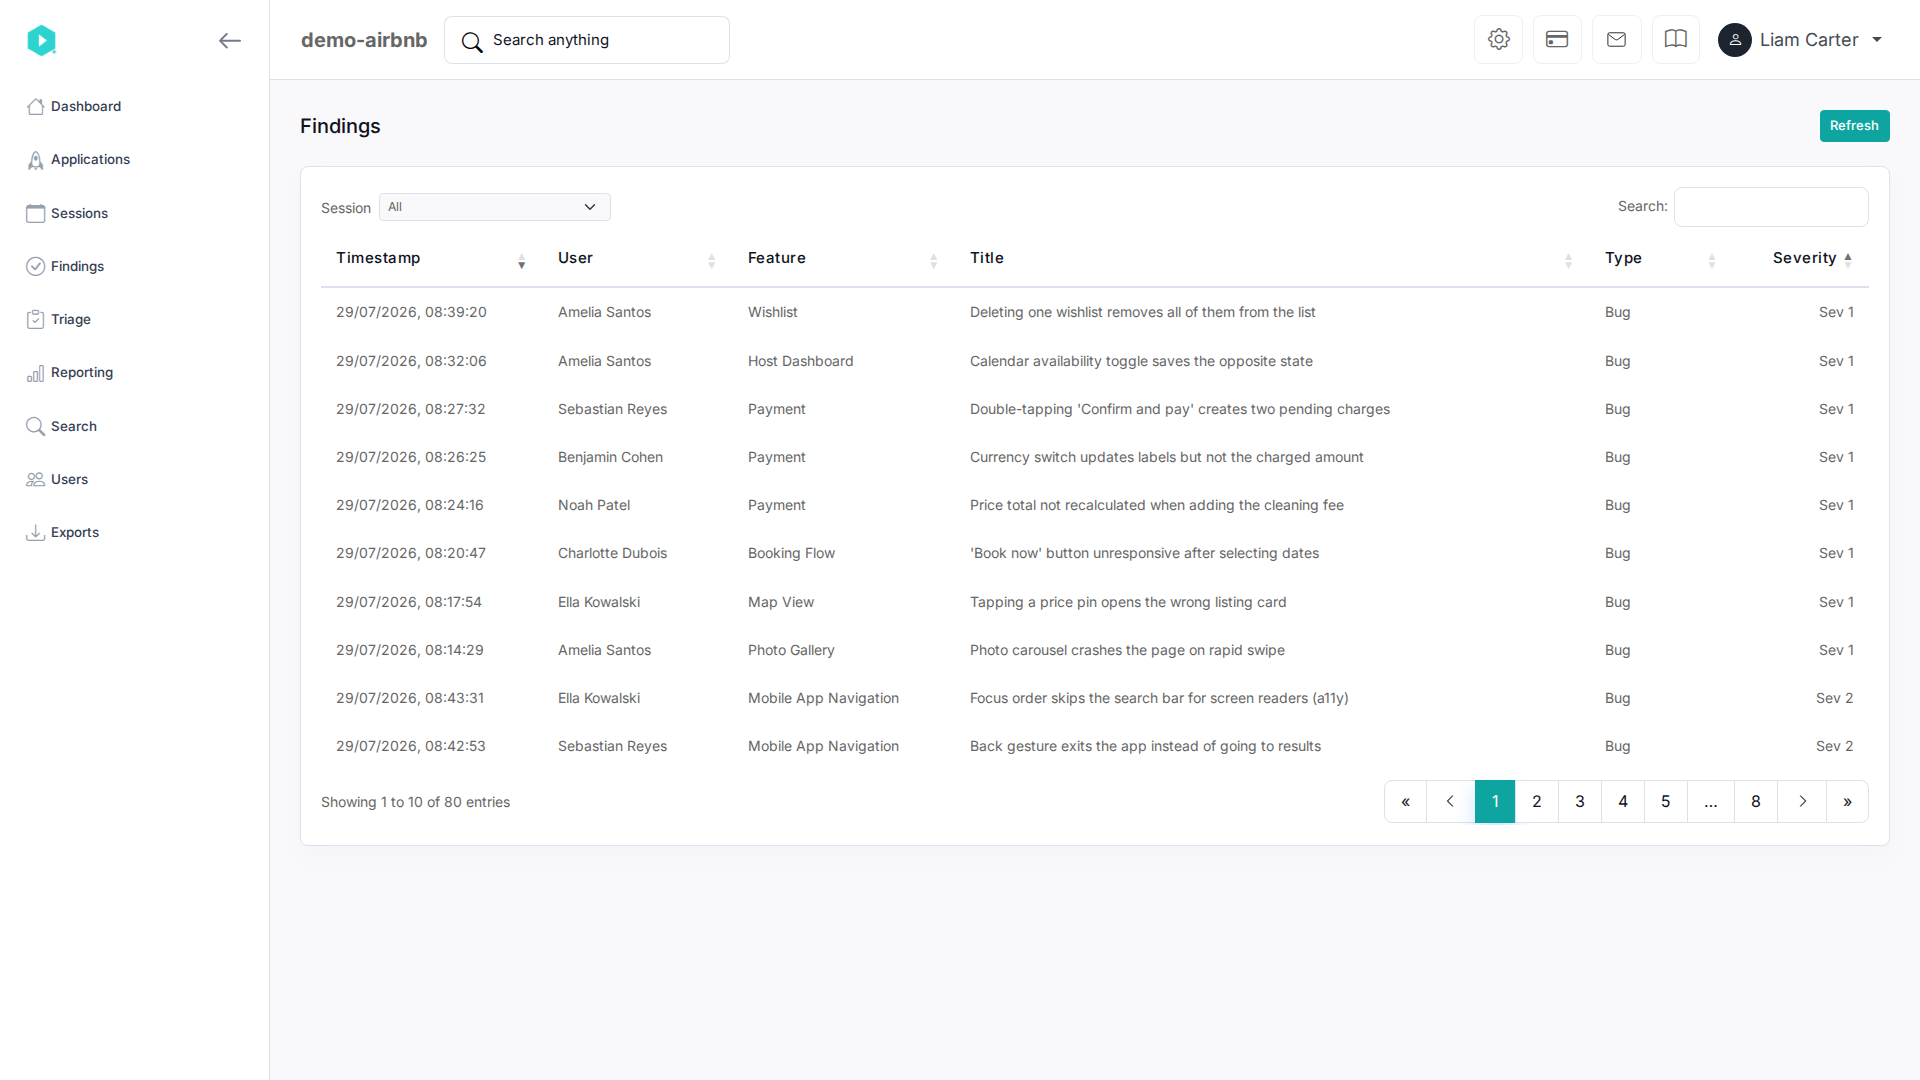Image resolution: width=1920 pixels, height=1080 pixels.
Task: Click Liam Carter avatar icon
Action: point(1735,40)
